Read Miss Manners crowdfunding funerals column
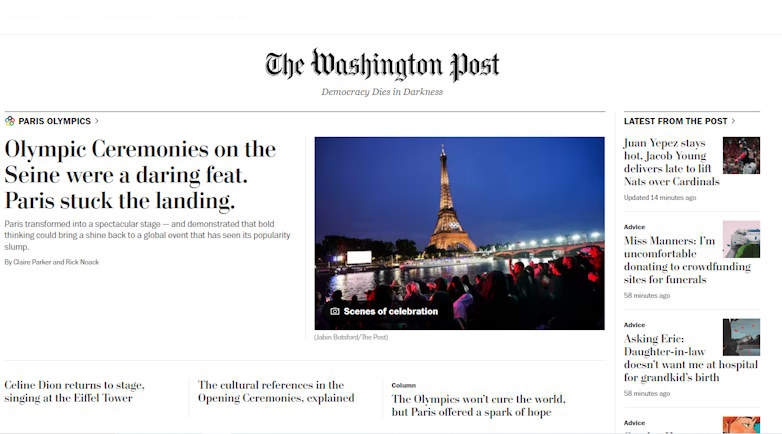782x434 pixels. [x=687, y=260]
